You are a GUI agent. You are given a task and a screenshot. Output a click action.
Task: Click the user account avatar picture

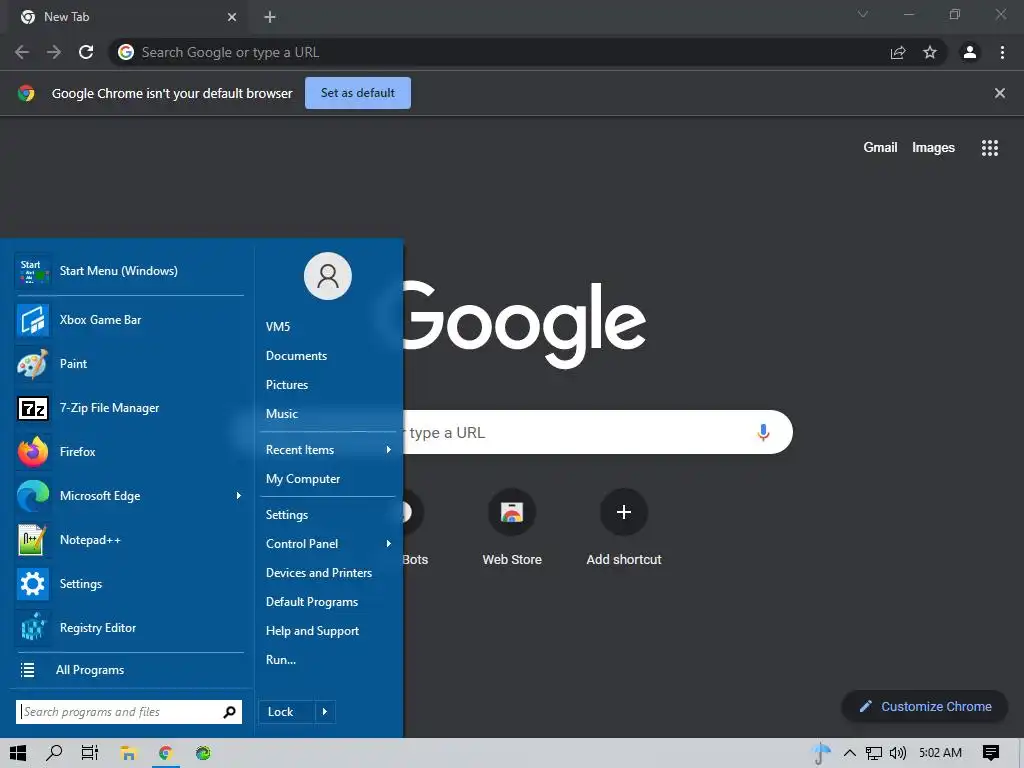[x=328, y=276]
